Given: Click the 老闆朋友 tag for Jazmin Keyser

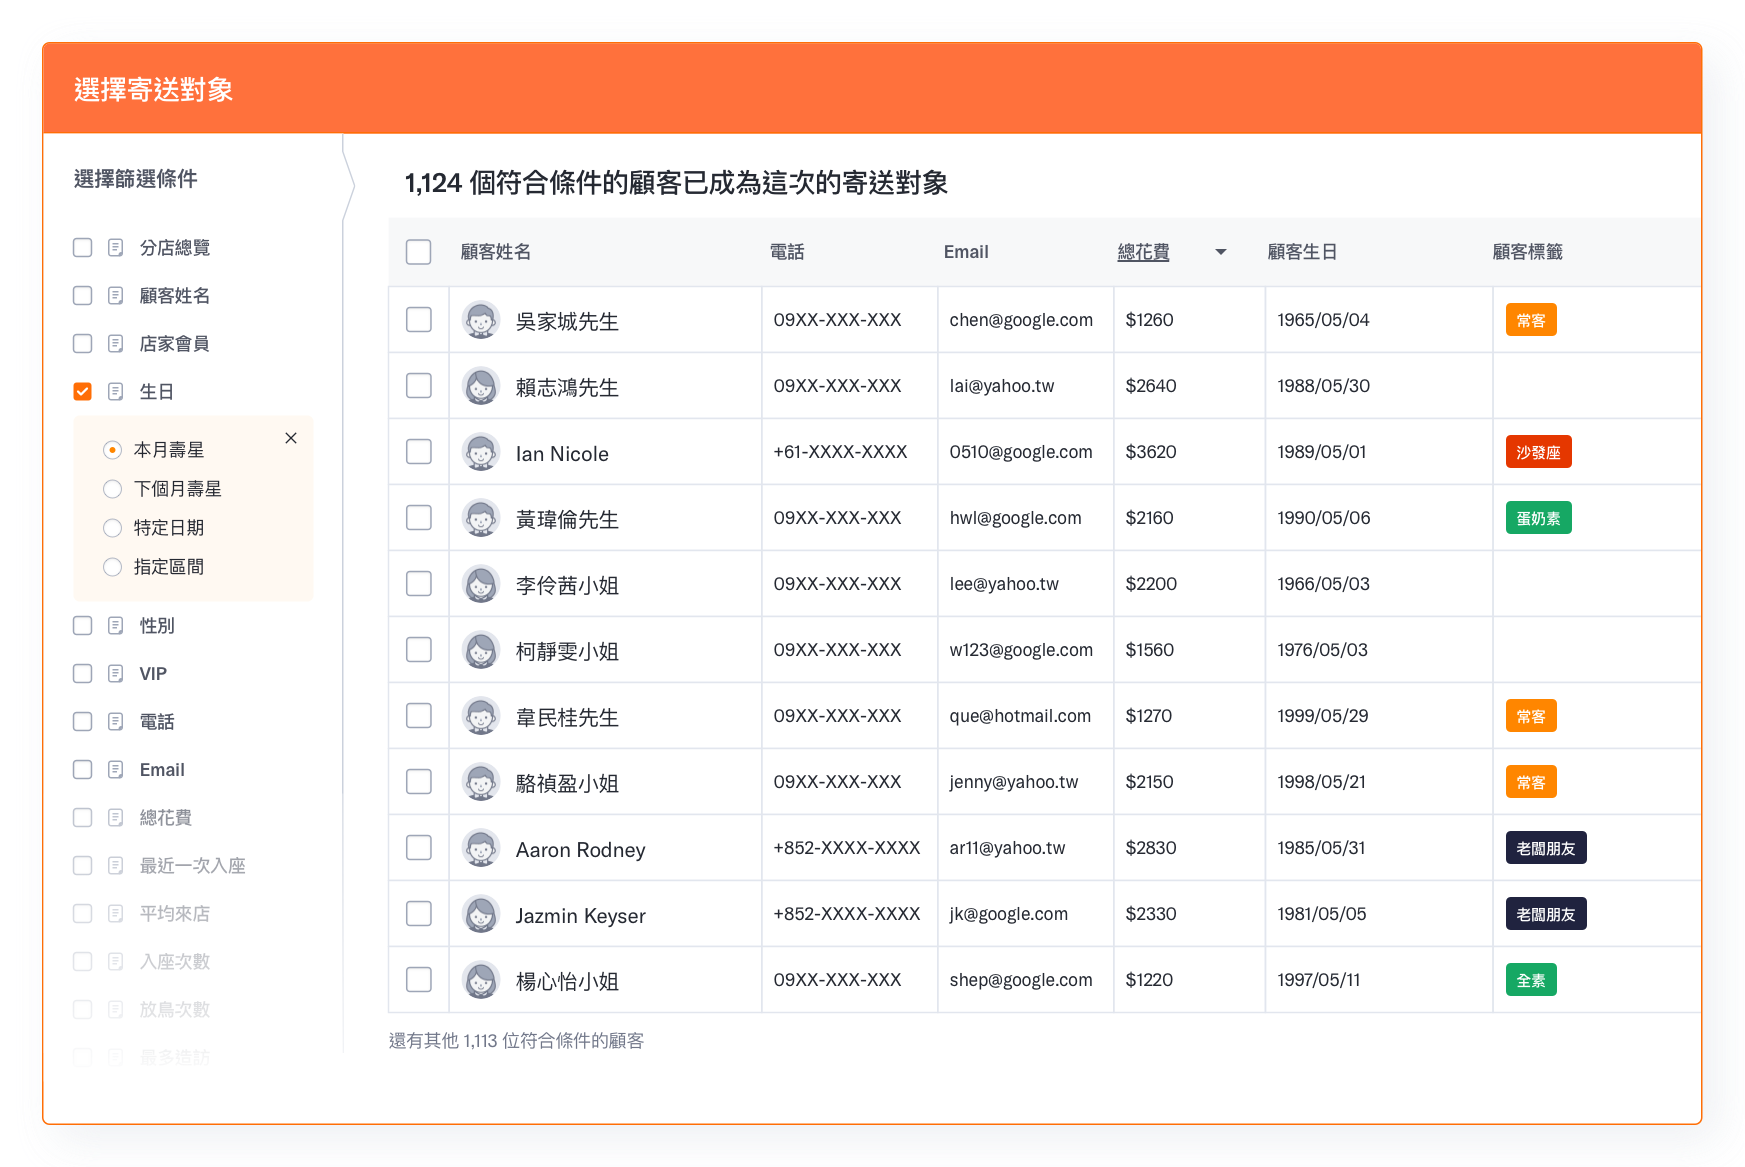Looking at the screenshot, I should pos(1545,914).
